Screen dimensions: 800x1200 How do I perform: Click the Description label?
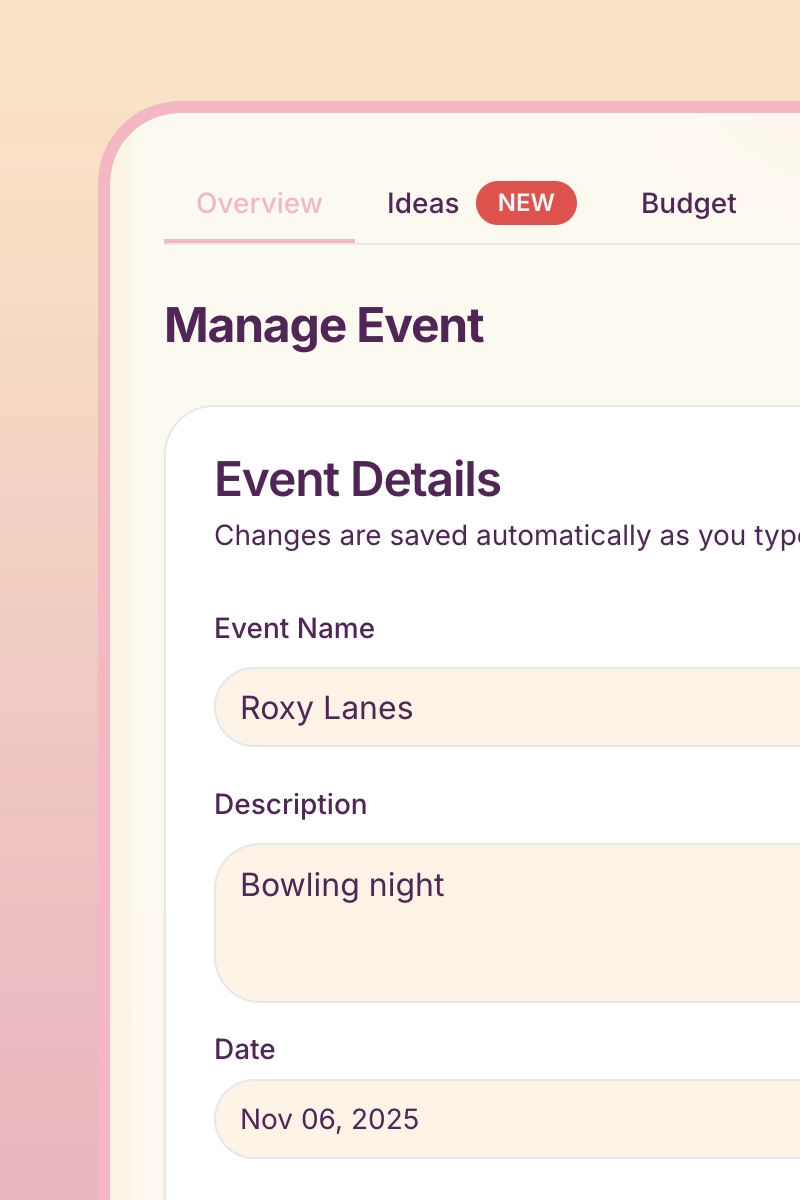click(x=290, y=804)
